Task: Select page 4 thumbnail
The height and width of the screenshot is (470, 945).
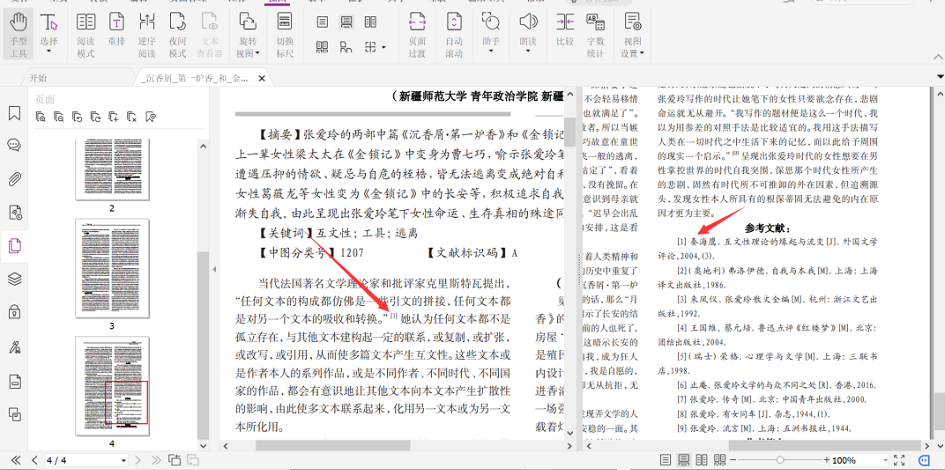Action: (x=112, y=386)
